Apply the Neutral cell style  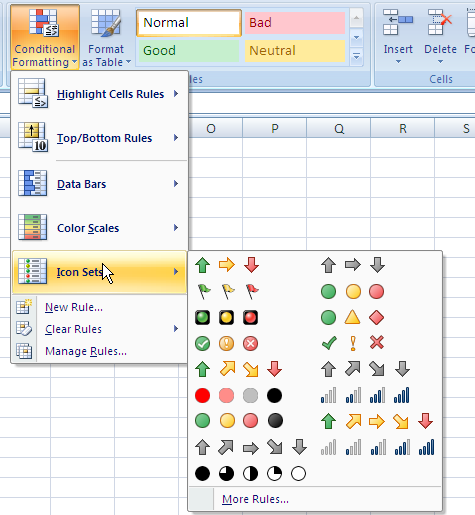295,51
